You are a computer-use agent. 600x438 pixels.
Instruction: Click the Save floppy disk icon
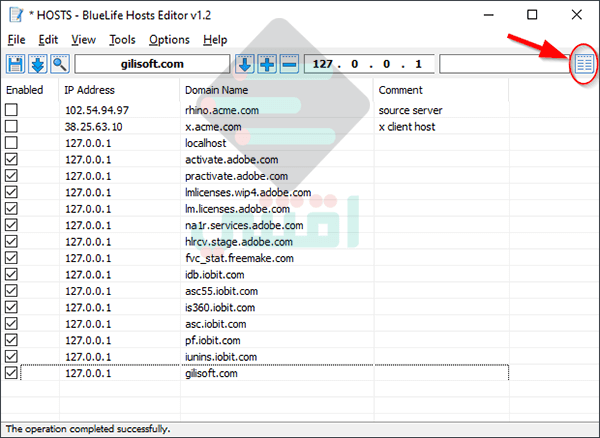click(x=16, y=64)
